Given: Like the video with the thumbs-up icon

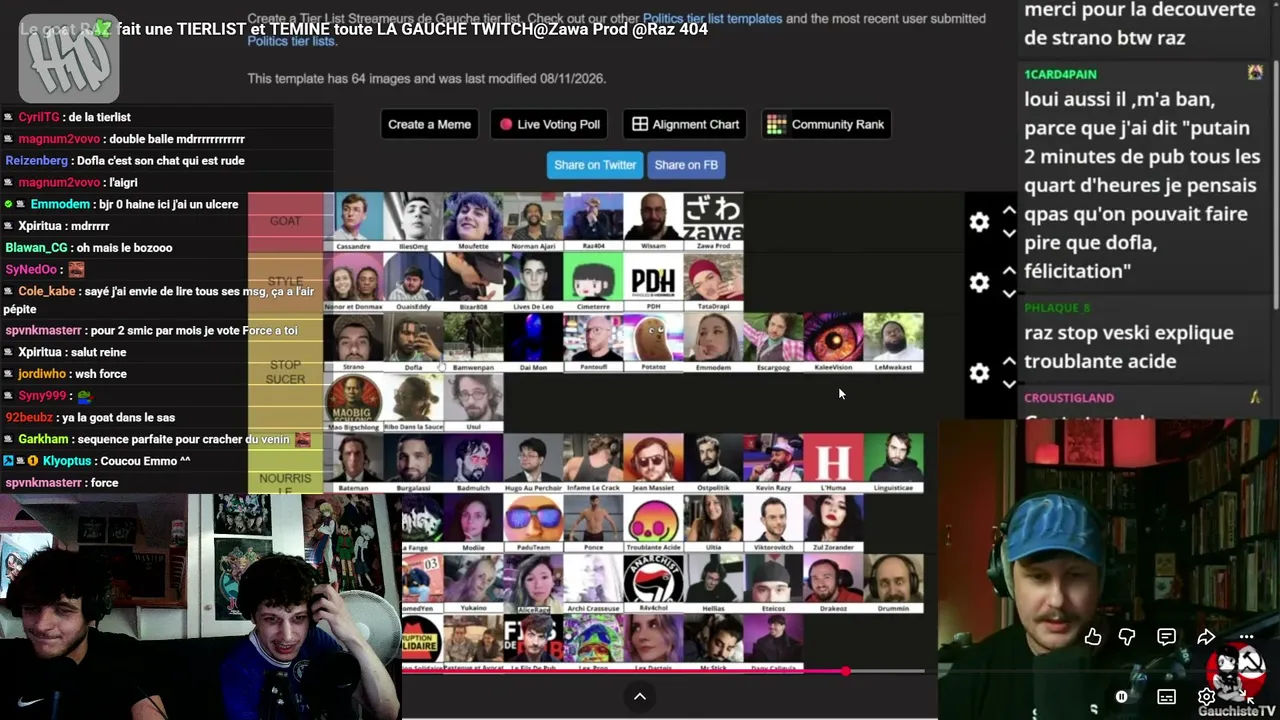Looking at the screenshot, I should click(x=1093, y=637).
